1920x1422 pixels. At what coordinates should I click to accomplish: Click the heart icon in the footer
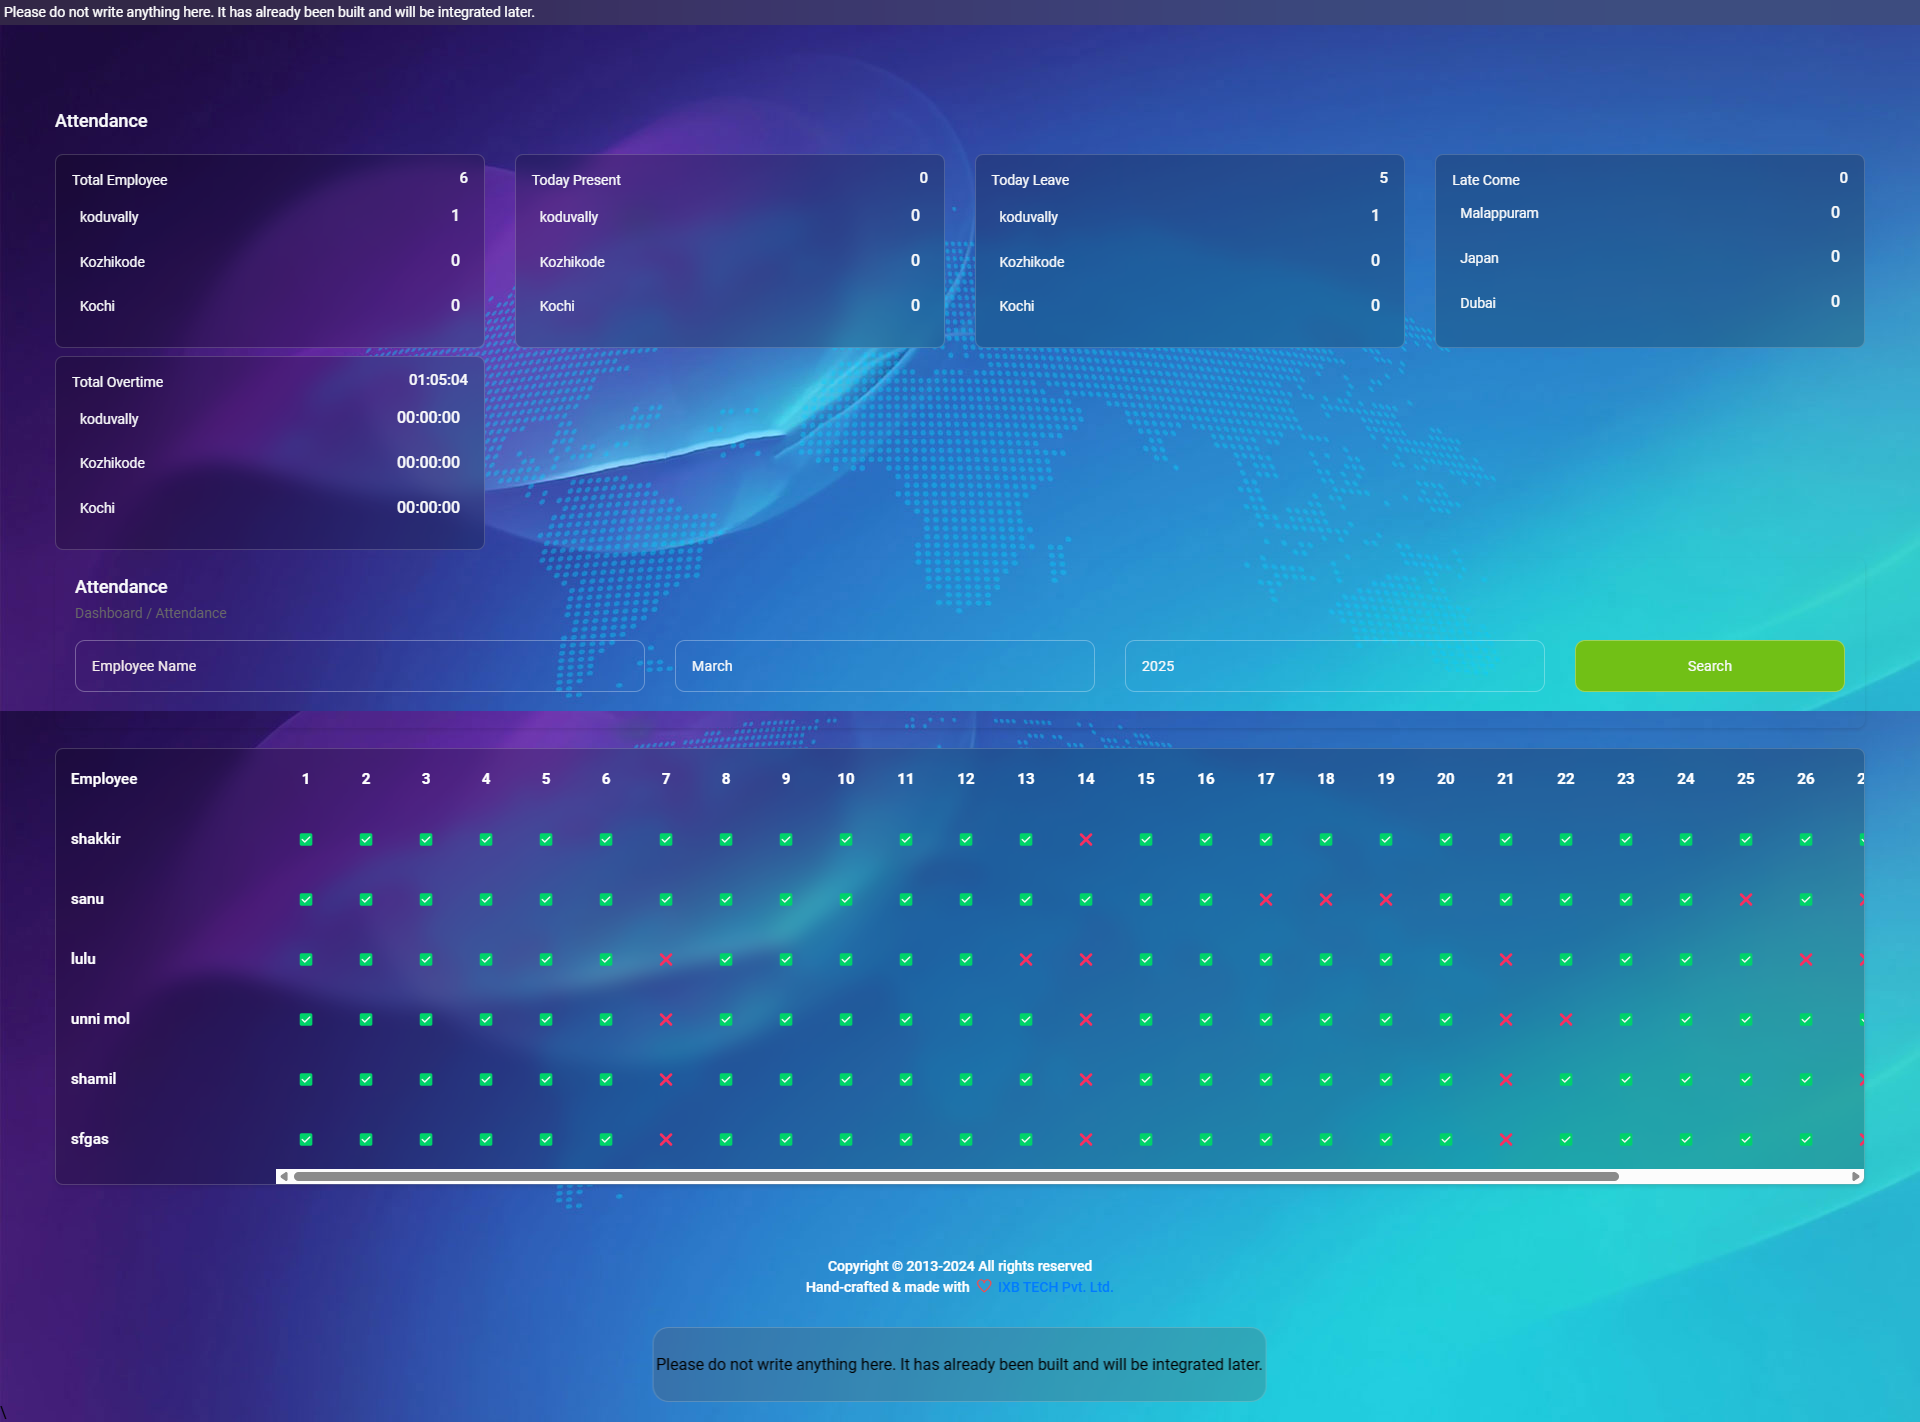[984, 1287]
